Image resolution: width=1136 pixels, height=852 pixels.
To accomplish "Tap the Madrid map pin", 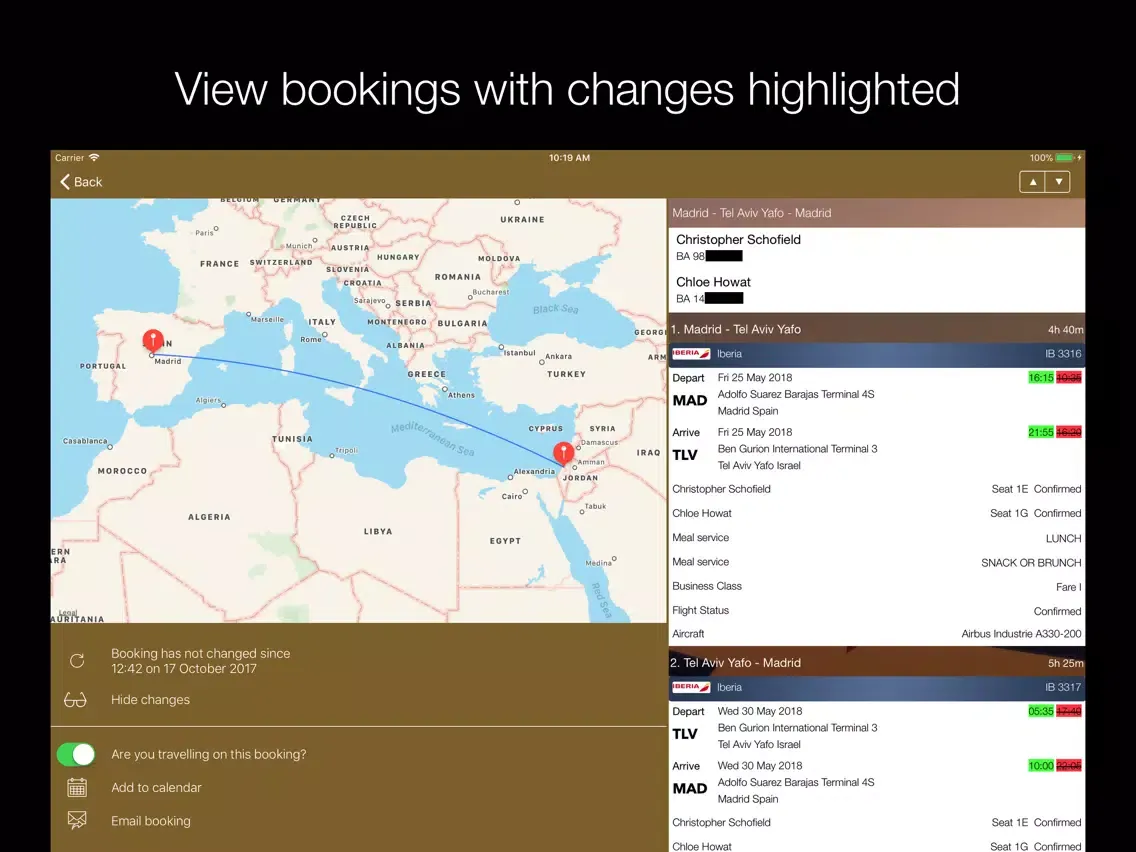I will (x=153, y=341).
